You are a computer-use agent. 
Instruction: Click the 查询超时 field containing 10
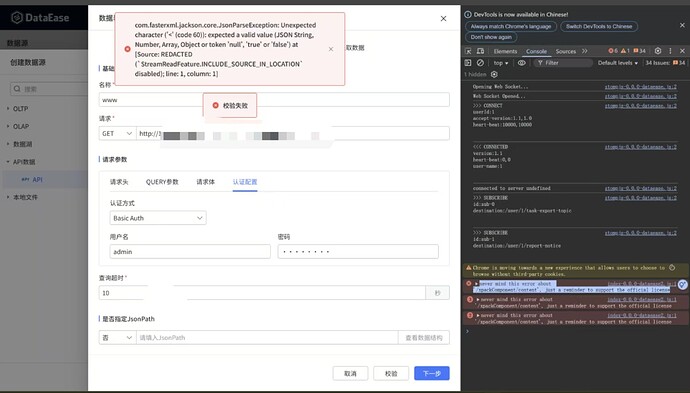tap(262, 293)
